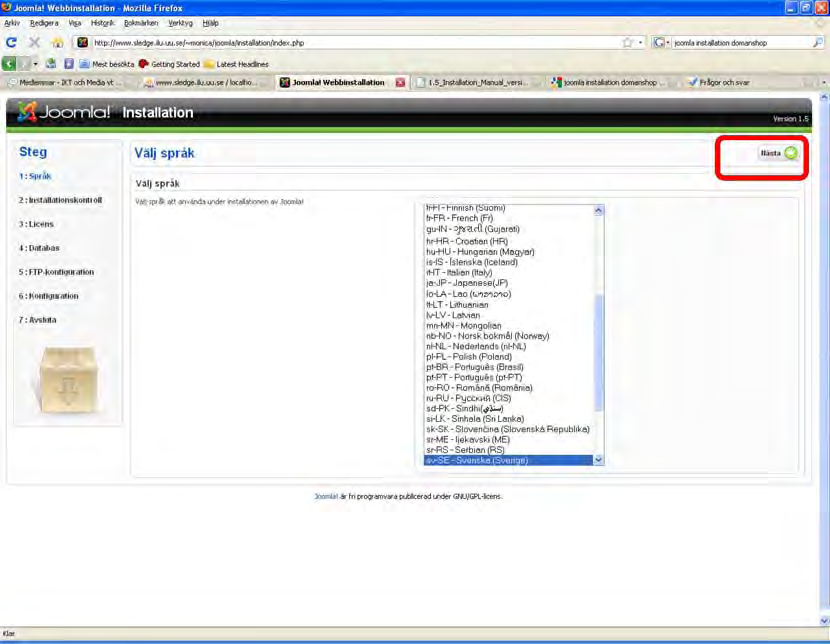
Task: Click the Joomla! link in footer
Action: pyautogui.click(x=326, y=496)
